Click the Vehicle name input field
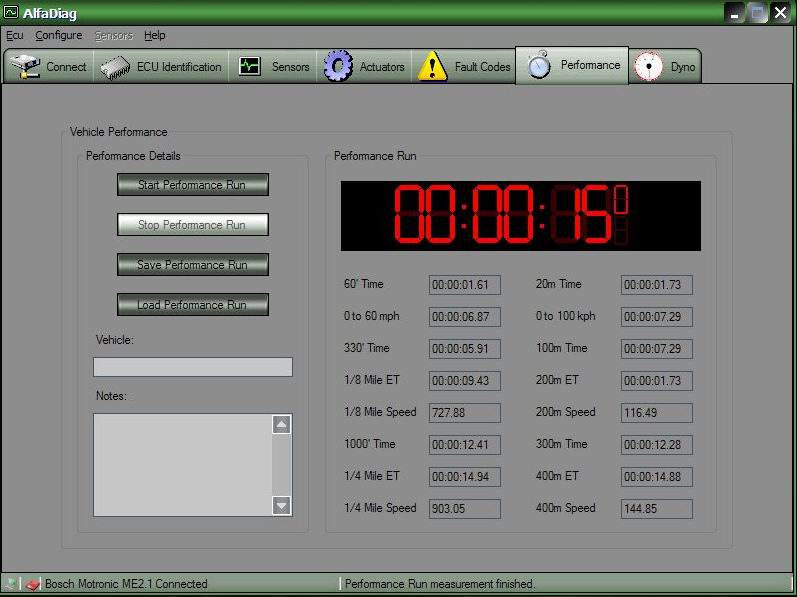 192,367
